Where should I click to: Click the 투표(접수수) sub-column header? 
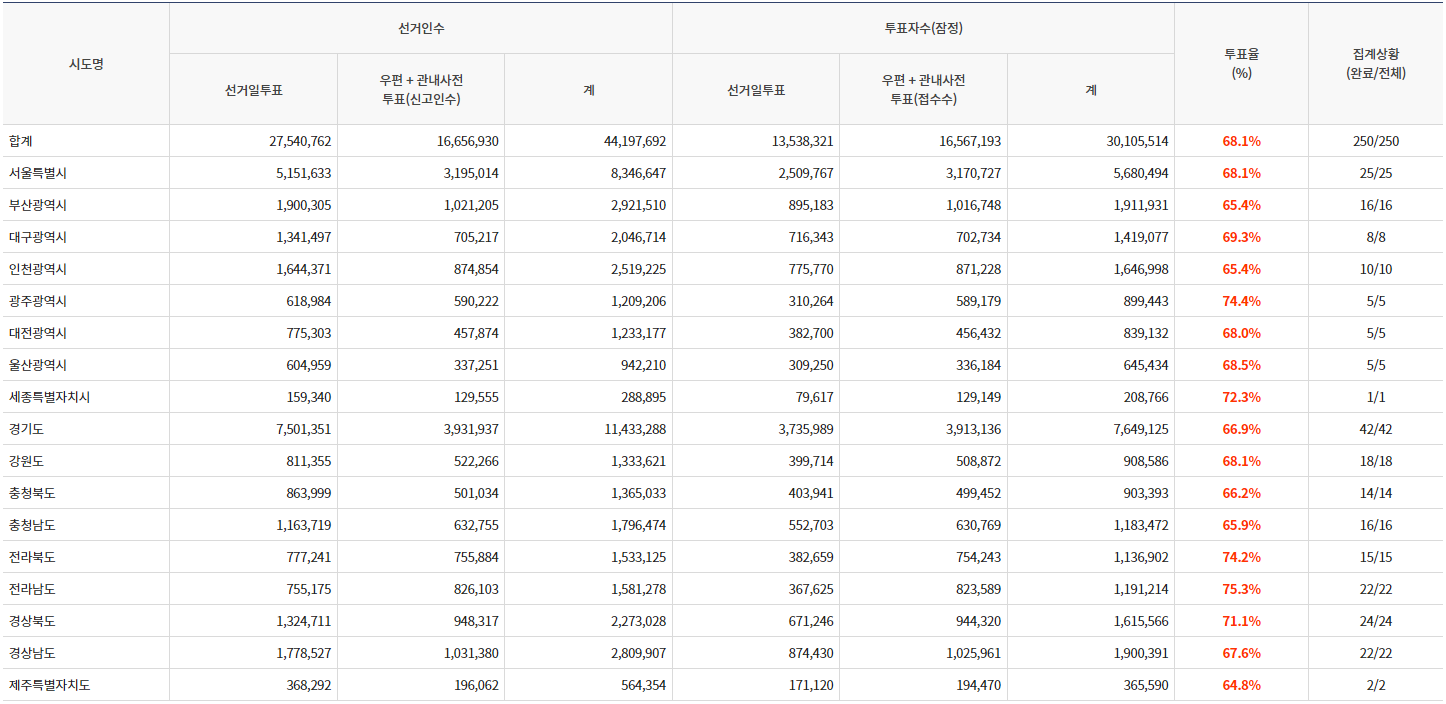[923, 98]
